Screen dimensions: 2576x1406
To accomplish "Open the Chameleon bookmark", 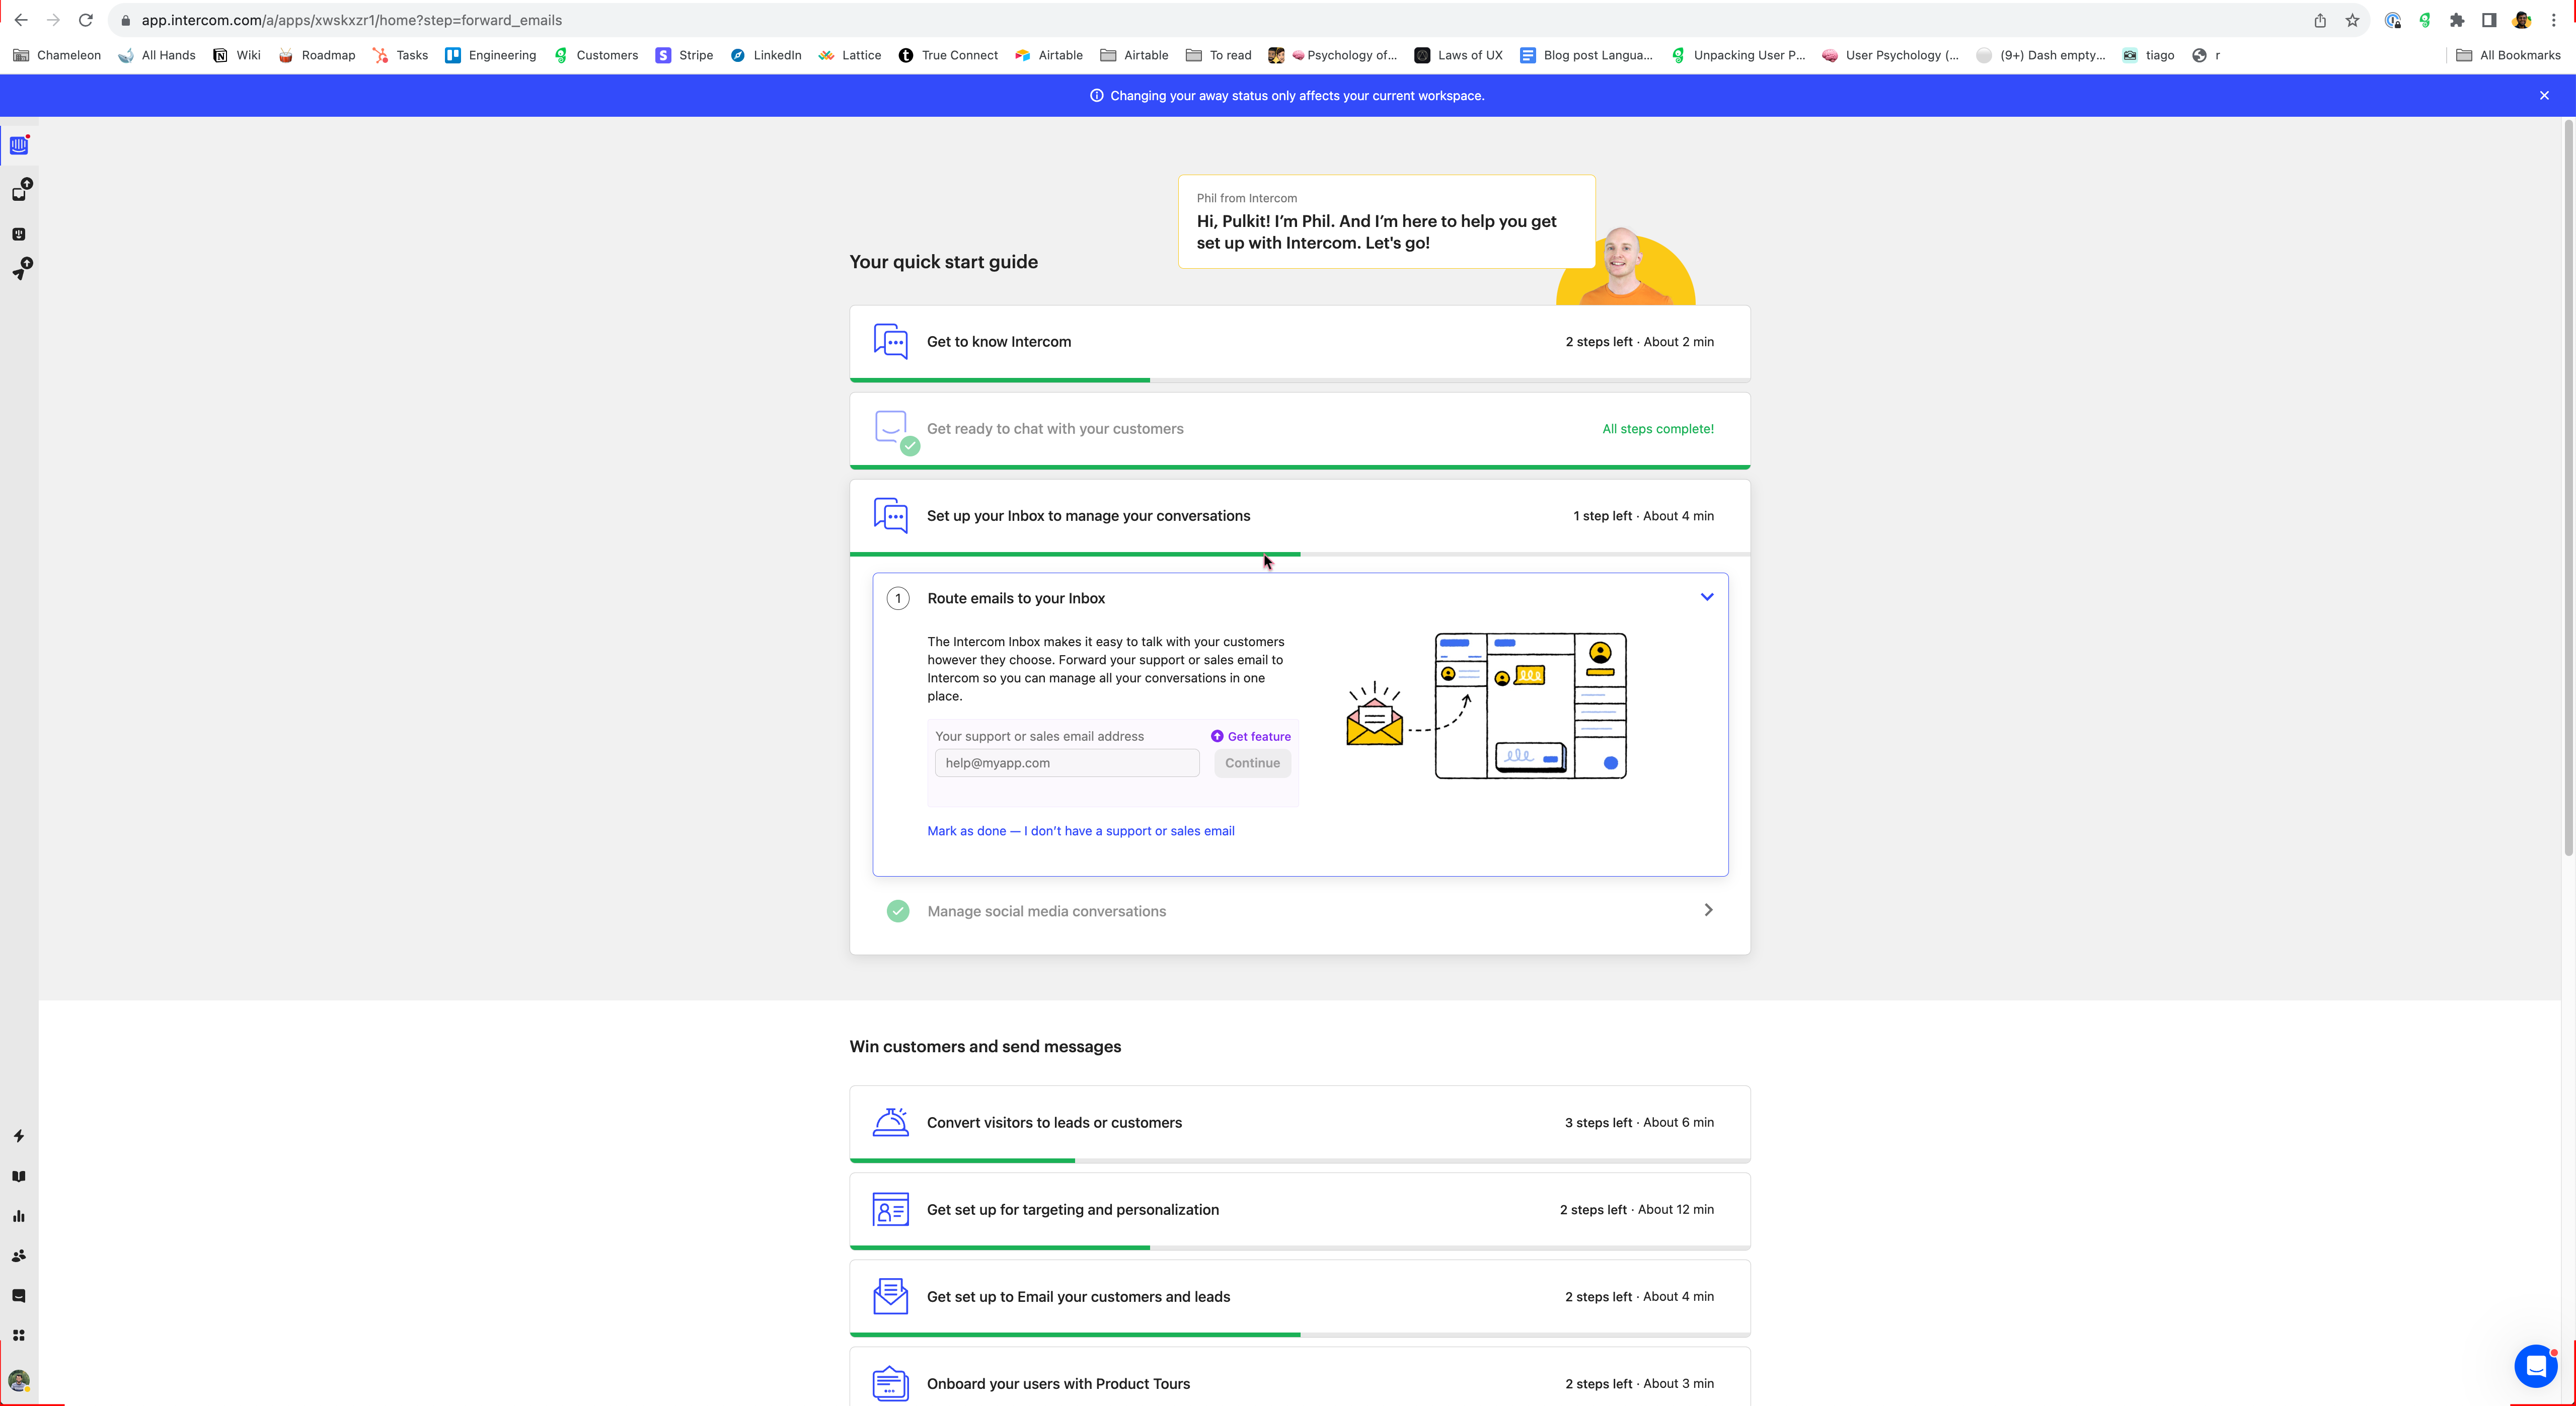I will (x=57, y=55).
